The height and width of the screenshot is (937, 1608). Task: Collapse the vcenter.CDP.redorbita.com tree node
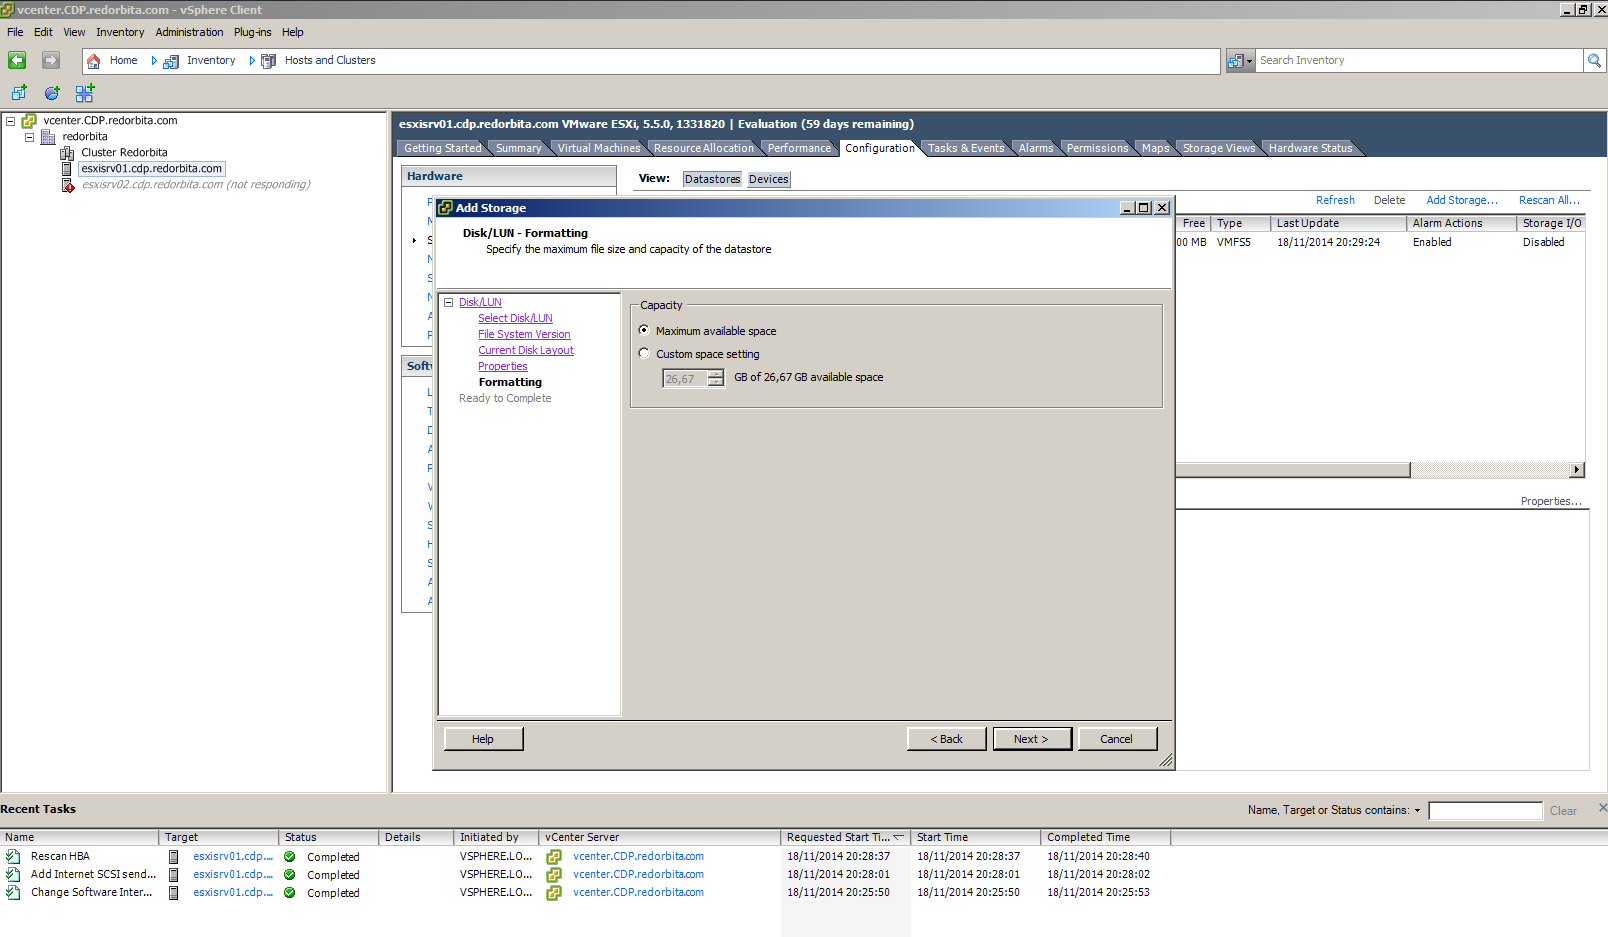tap(11, 121)
